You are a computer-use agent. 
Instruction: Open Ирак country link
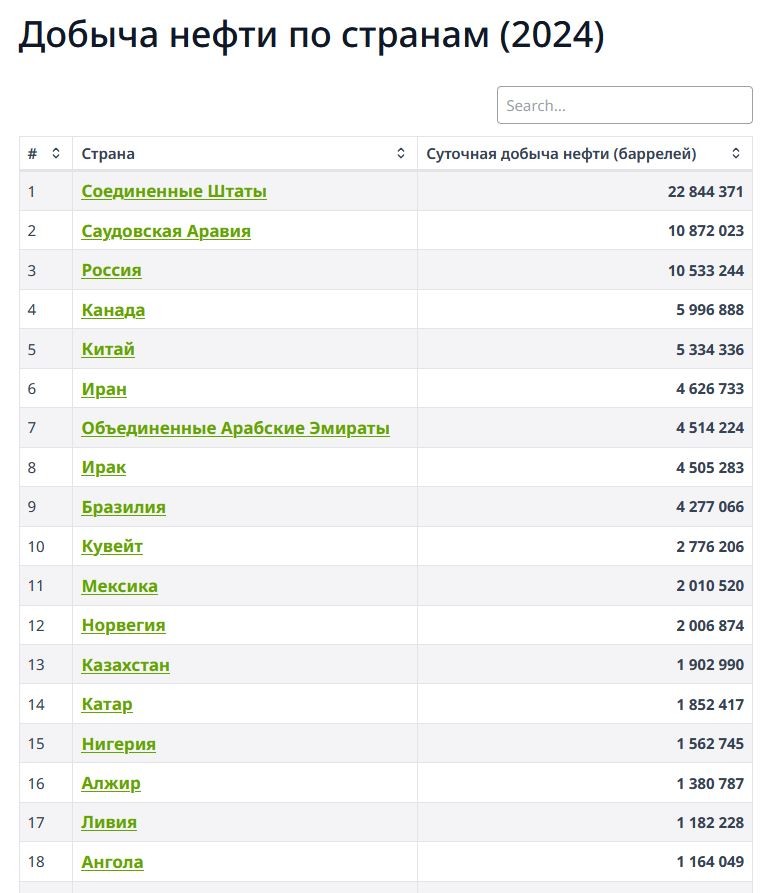pyautogui.click(x=103, y=467)
